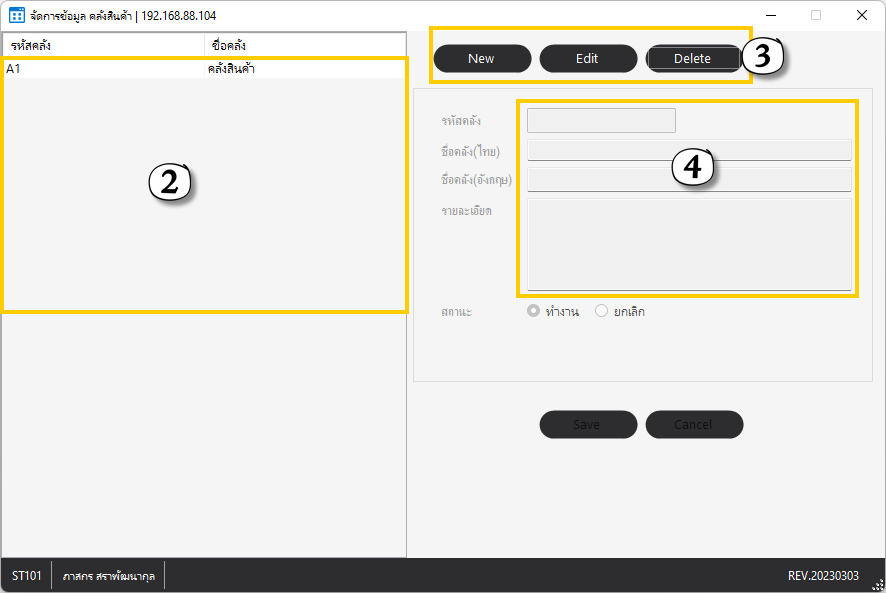Select the ยกเลิก status radio button
The image size is (886, 593).
coord(601,311)
